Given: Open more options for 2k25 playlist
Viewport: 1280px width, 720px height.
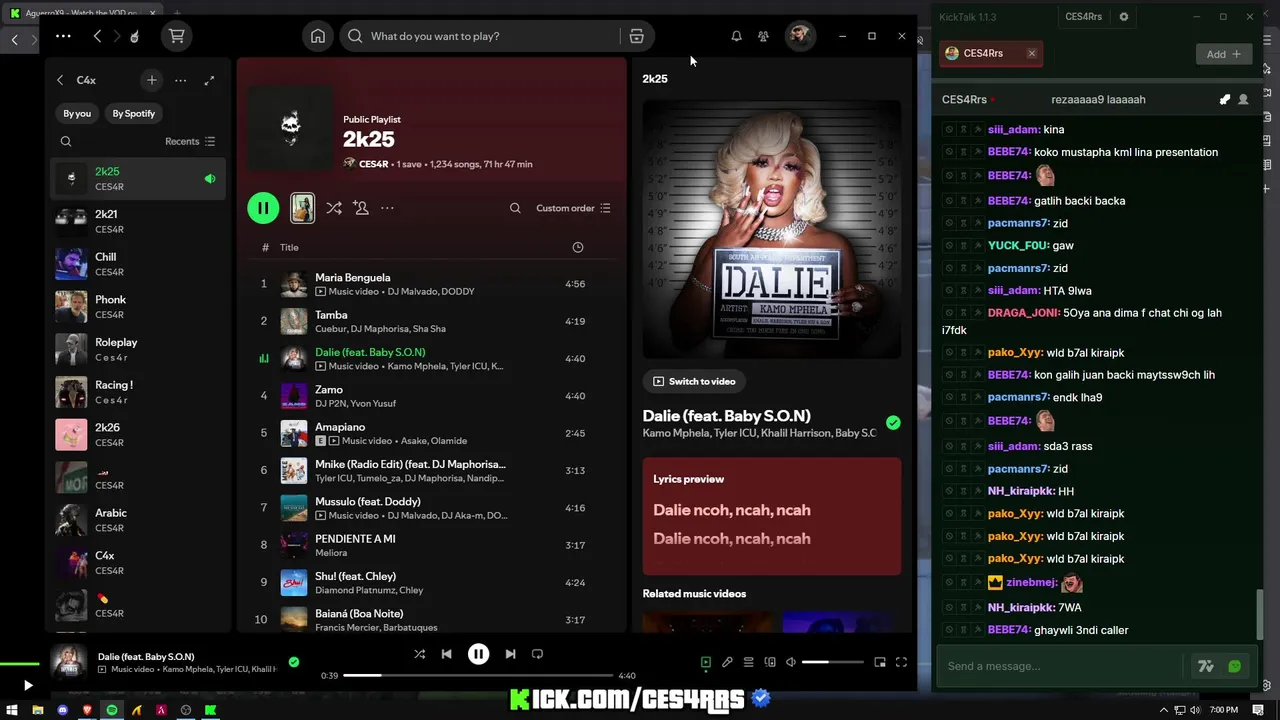Looking at the screenshot, I should tap(387, 208).
